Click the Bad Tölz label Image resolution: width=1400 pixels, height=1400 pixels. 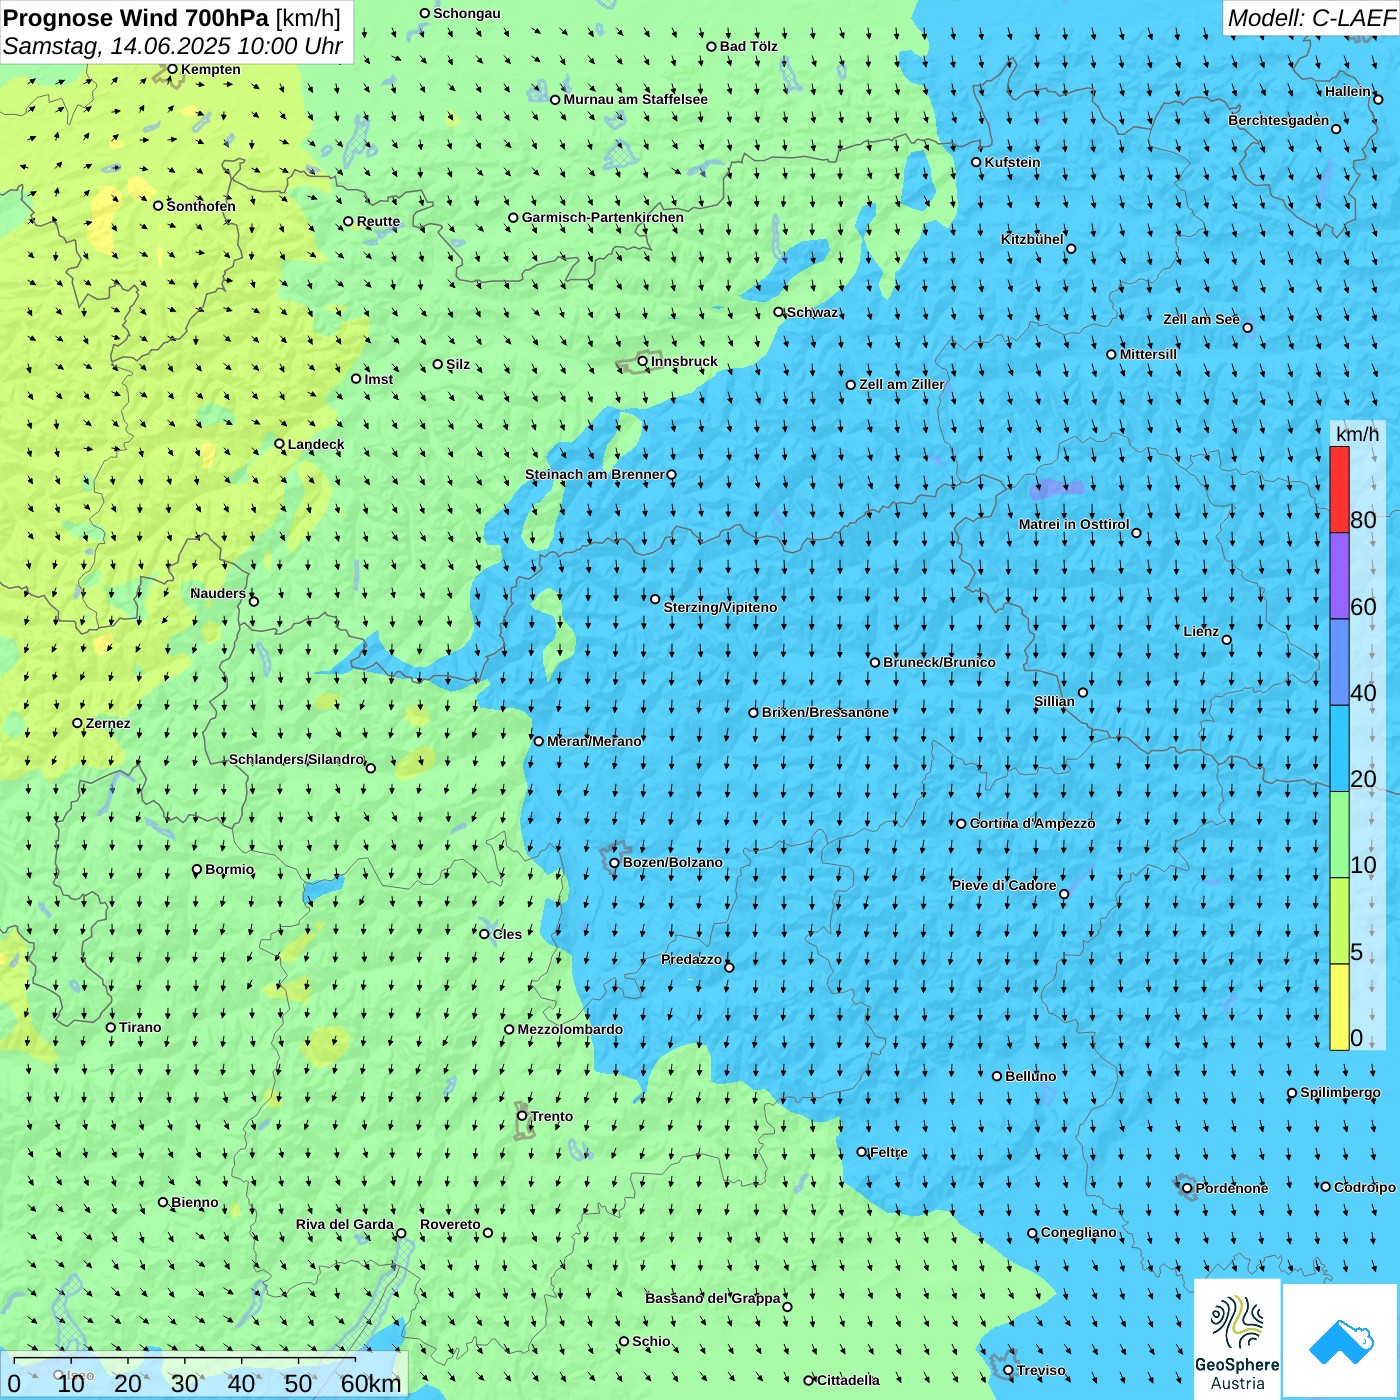(x=749, y=46)
